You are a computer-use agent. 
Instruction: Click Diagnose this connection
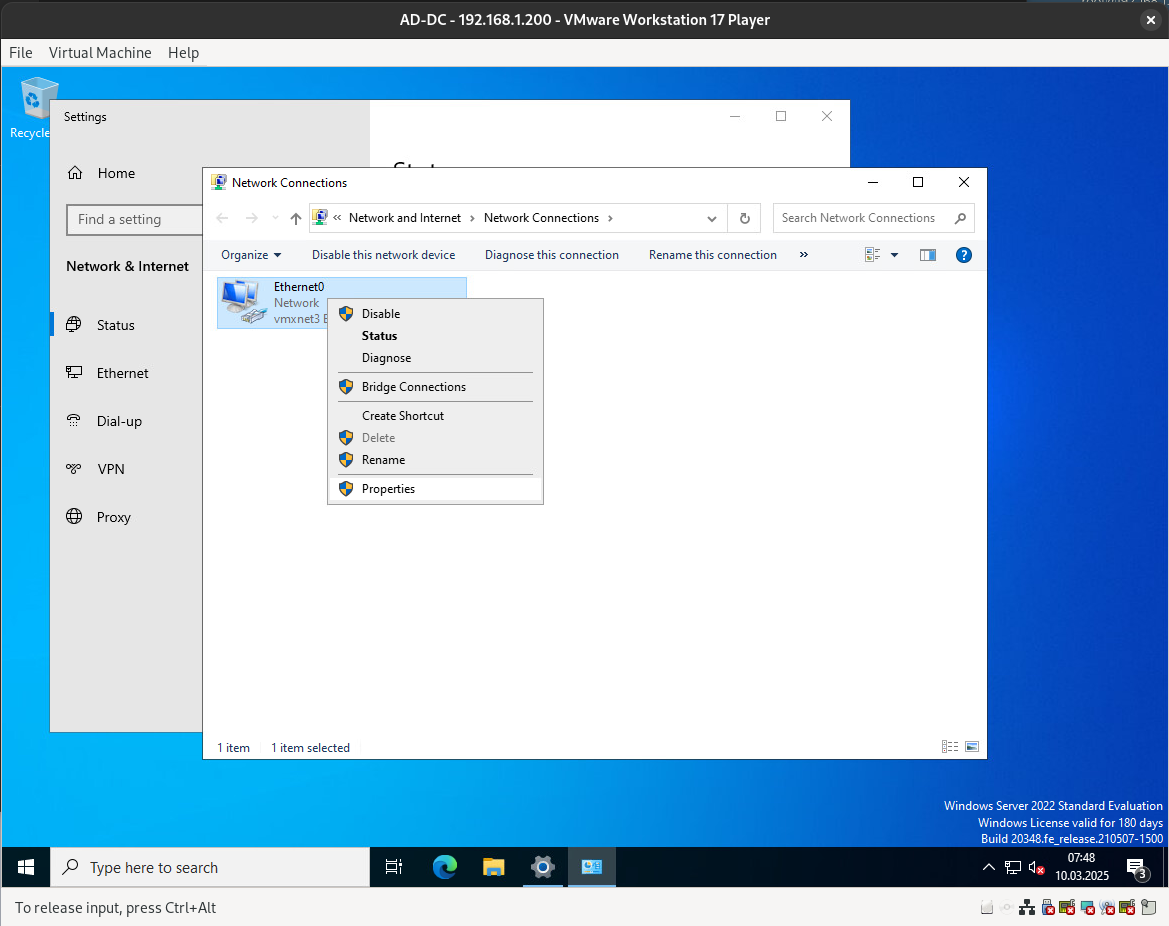point(551,255)
